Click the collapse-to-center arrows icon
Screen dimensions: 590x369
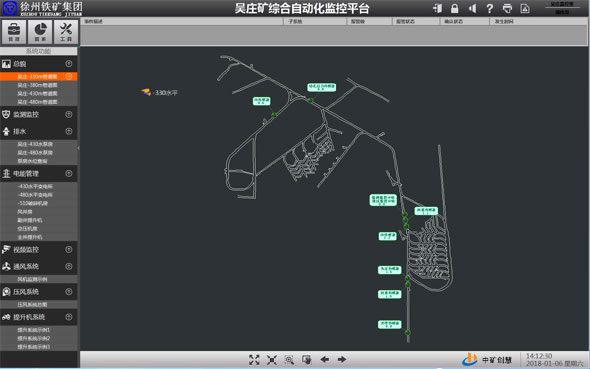pos(272,360)
